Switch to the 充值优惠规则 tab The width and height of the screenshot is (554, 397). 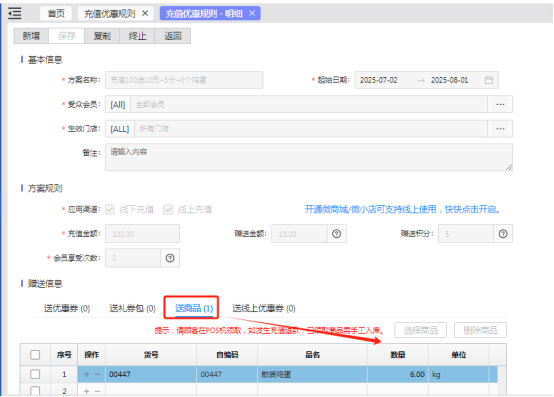(110, 13)
